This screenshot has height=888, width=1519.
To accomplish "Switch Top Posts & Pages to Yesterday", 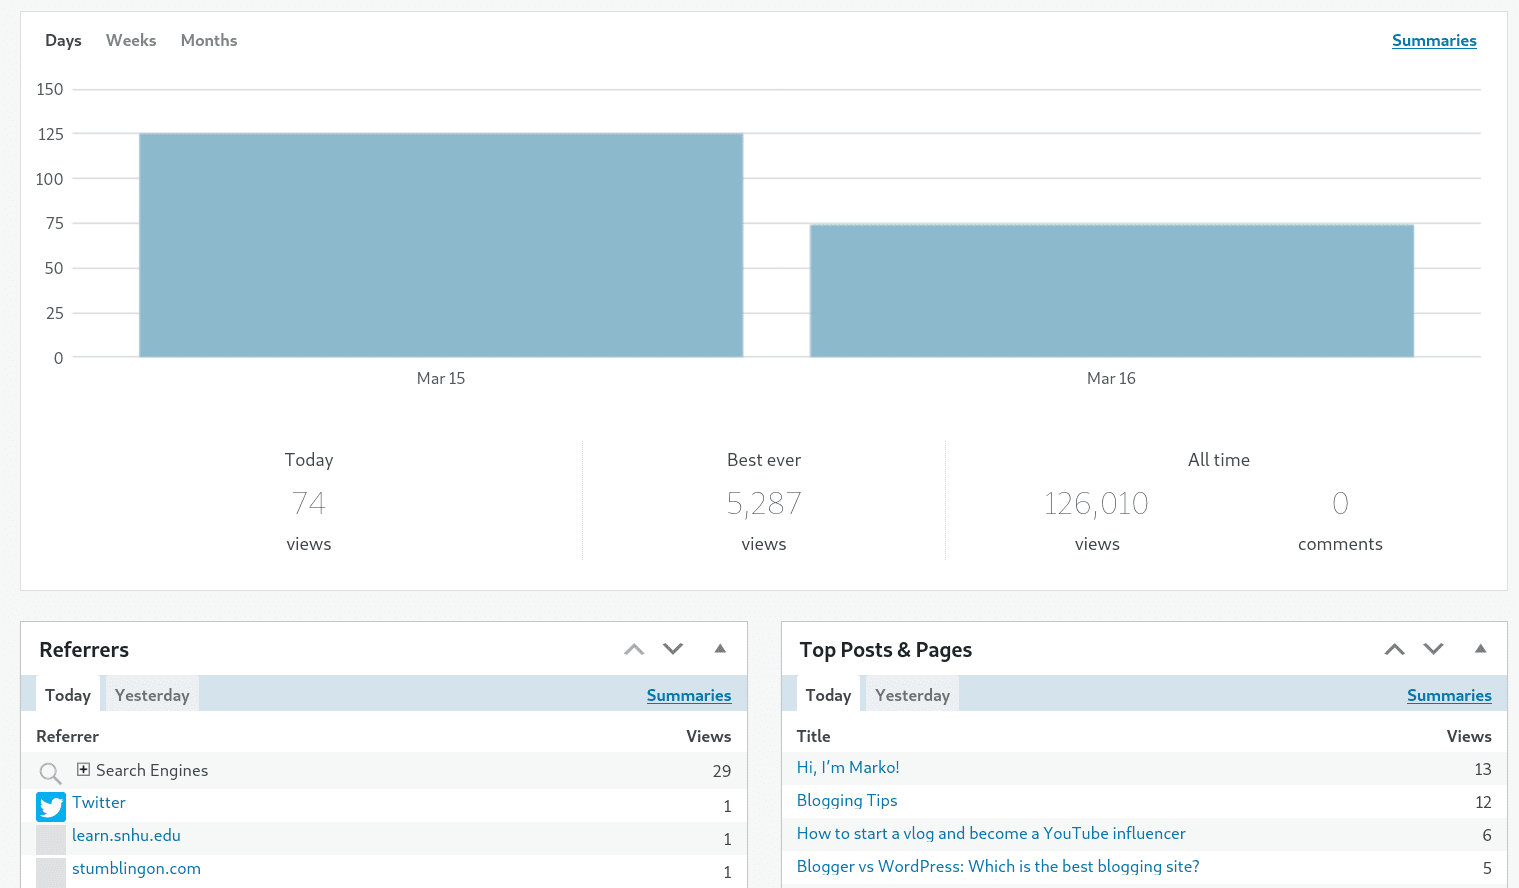I will (x=911, y=694).
